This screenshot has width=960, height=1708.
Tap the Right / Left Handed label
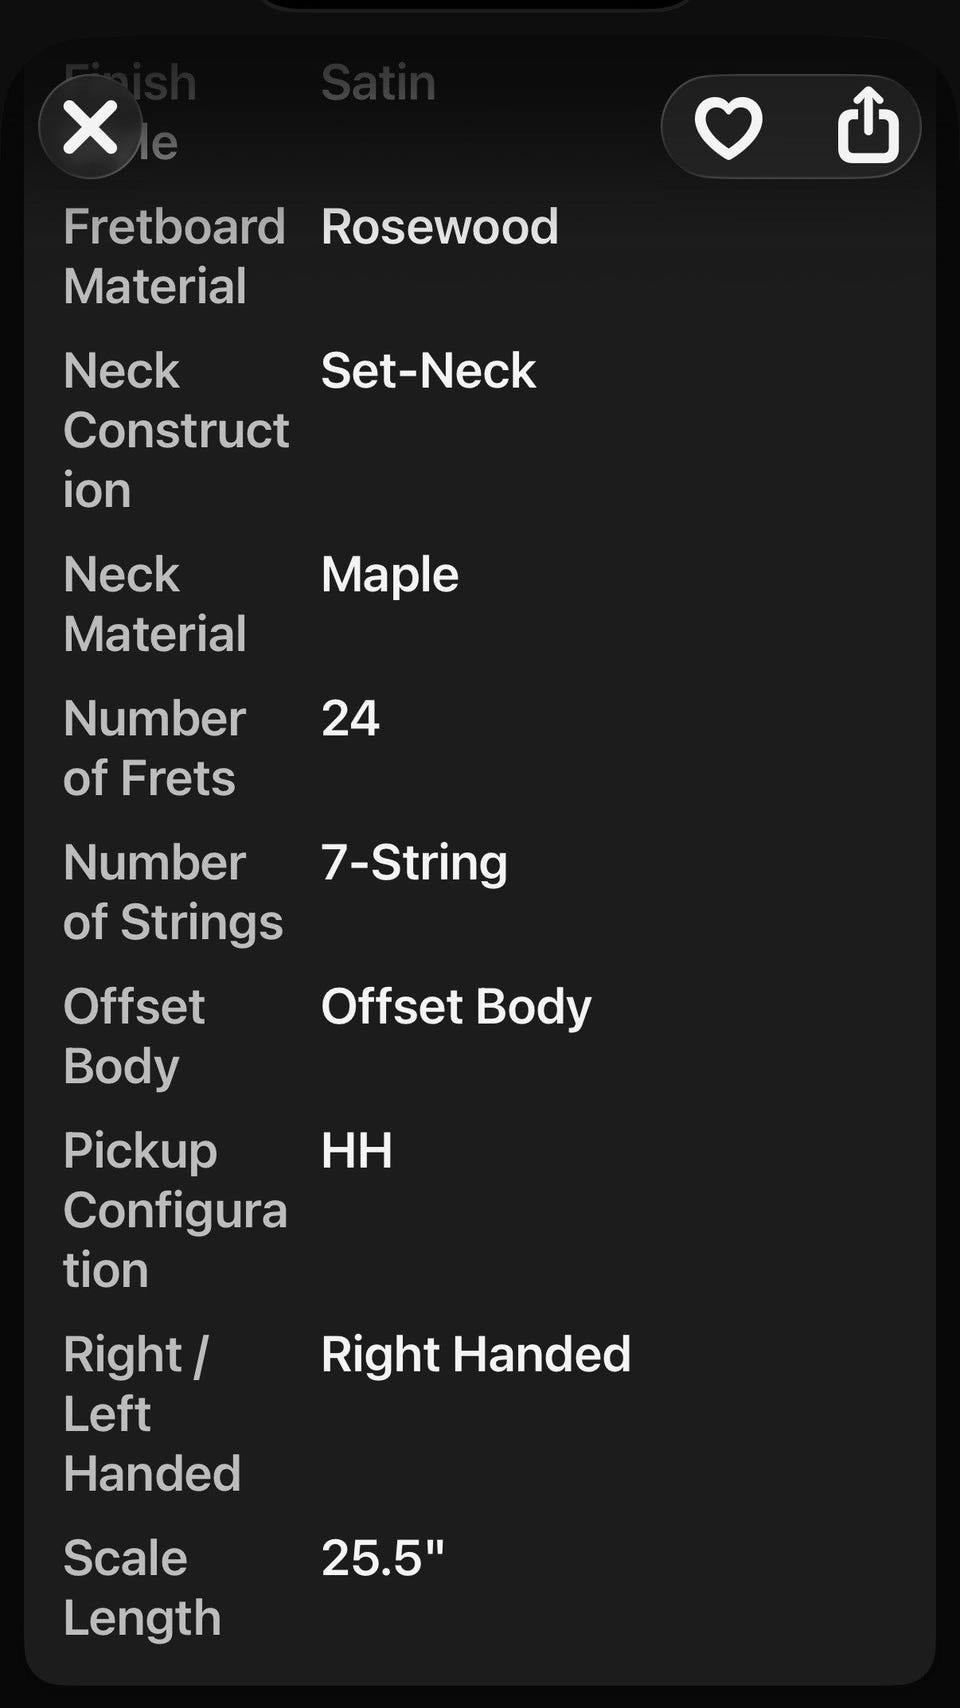coord(152,1414)
